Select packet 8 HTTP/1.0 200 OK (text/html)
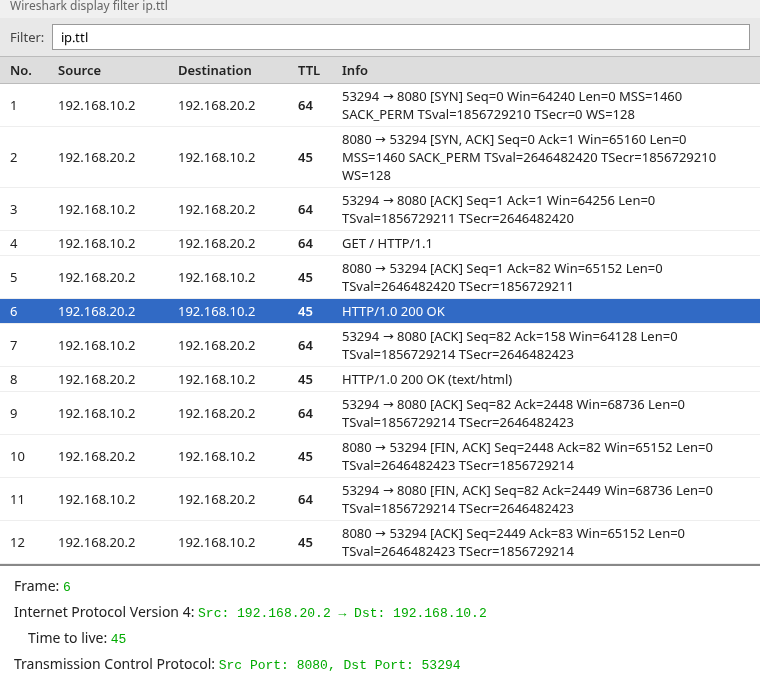The width and height of the screenshot is (760, 685). 380,379
